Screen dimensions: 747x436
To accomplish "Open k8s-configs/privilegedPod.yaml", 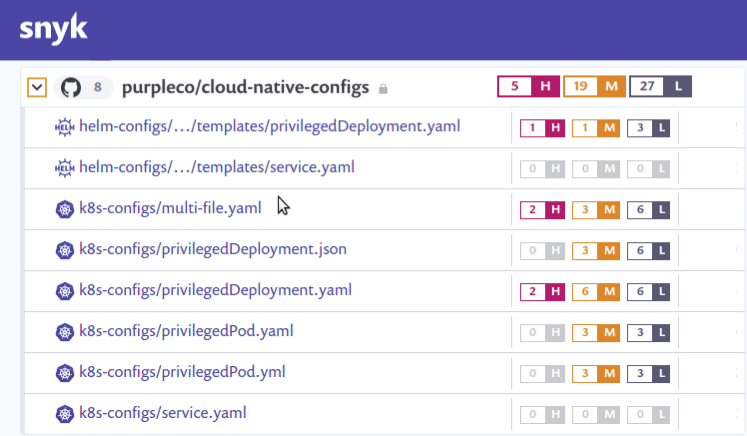I will (x=186, y=331).
